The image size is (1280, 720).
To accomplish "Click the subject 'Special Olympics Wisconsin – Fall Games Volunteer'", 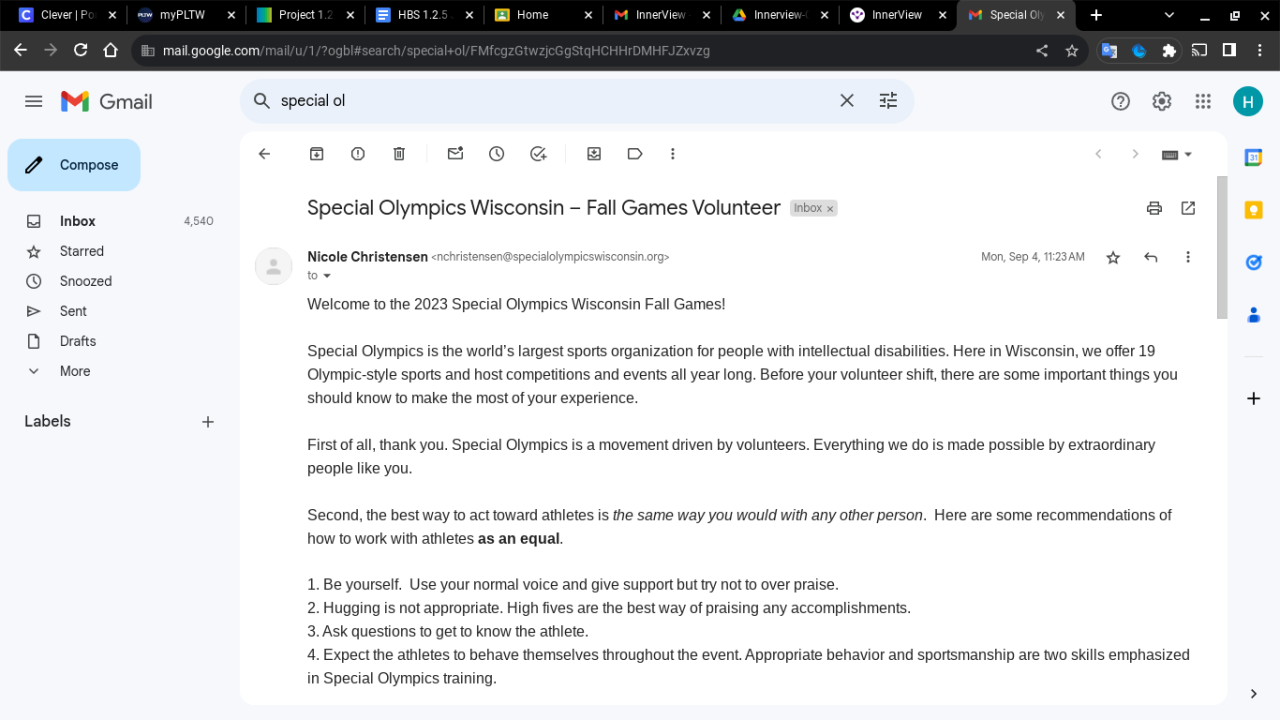I will pos(543,208).
